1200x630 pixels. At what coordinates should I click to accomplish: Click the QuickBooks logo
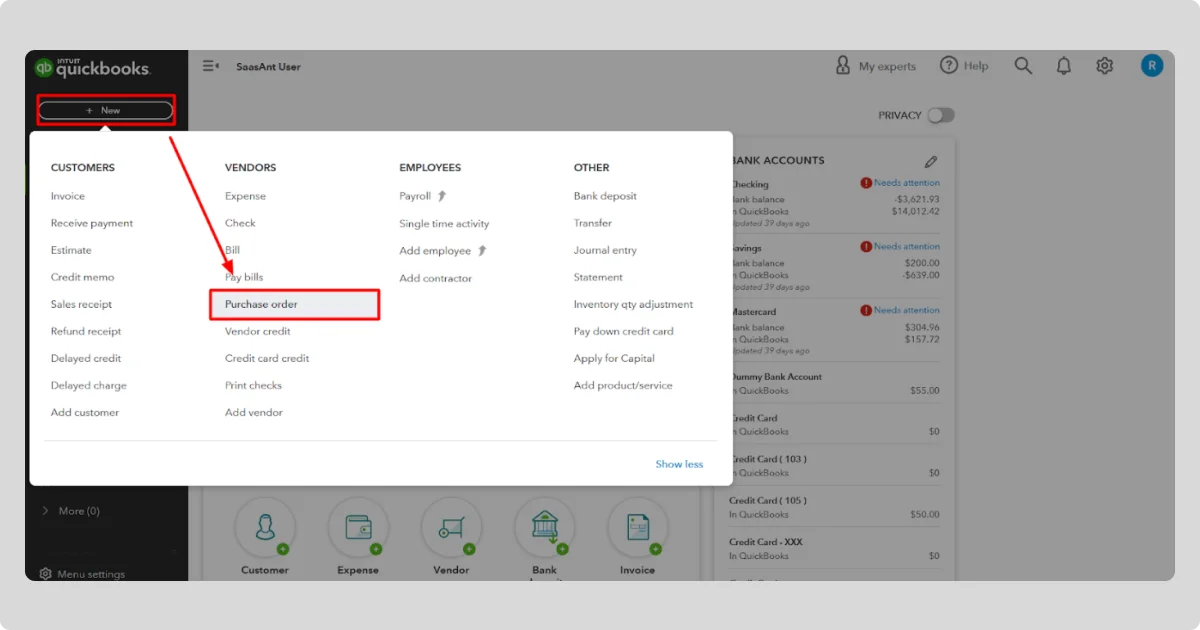tap(92, 68)
